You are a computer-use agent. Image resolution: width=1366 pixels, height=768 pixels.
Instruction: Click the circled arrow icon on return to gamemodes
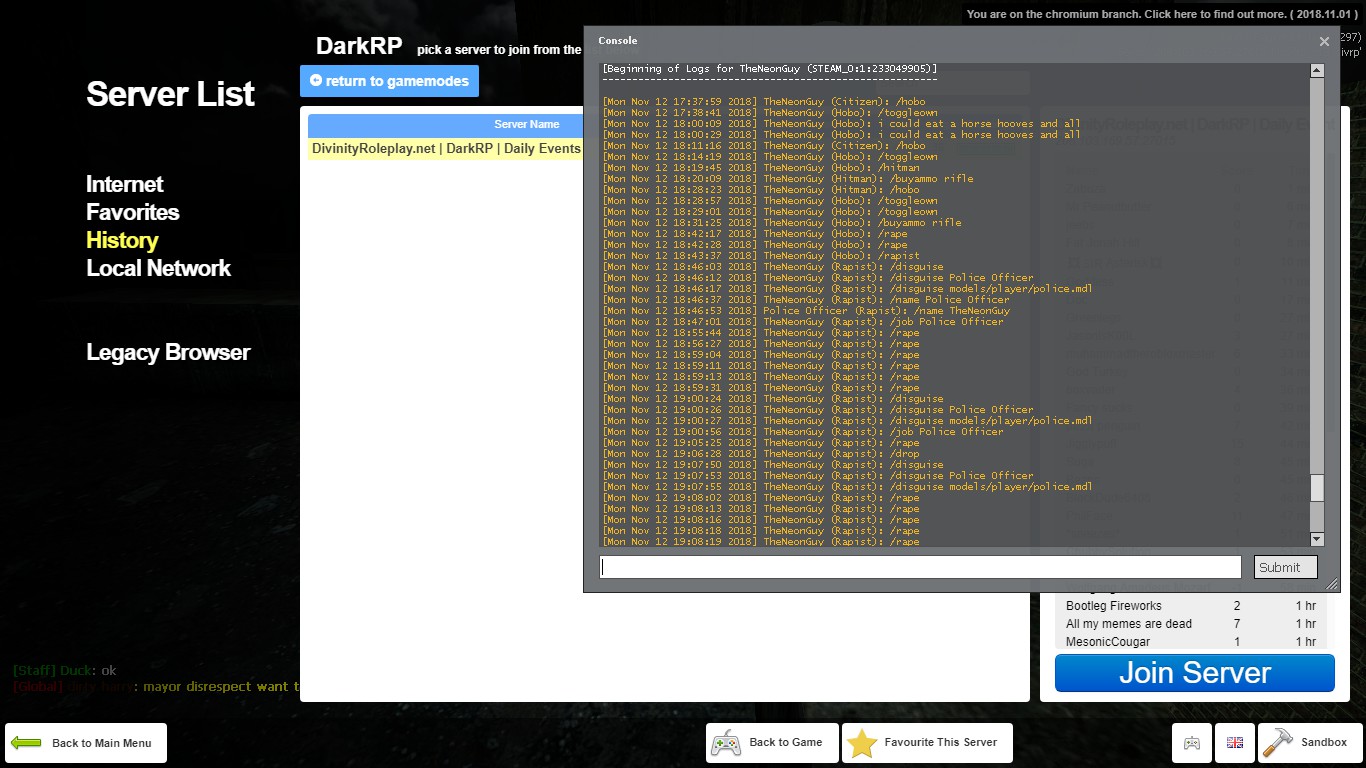(x=316, y=80)
